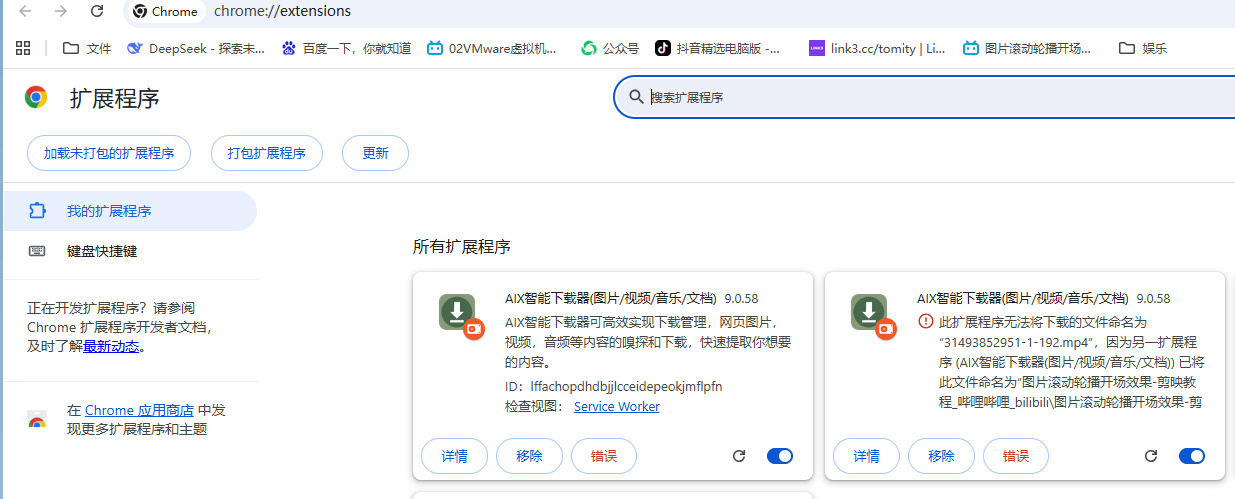This screenshot has width=1235, height=499.
Task: Open the link3.cc/tomity bookmark
Action: tap(877, 48)
